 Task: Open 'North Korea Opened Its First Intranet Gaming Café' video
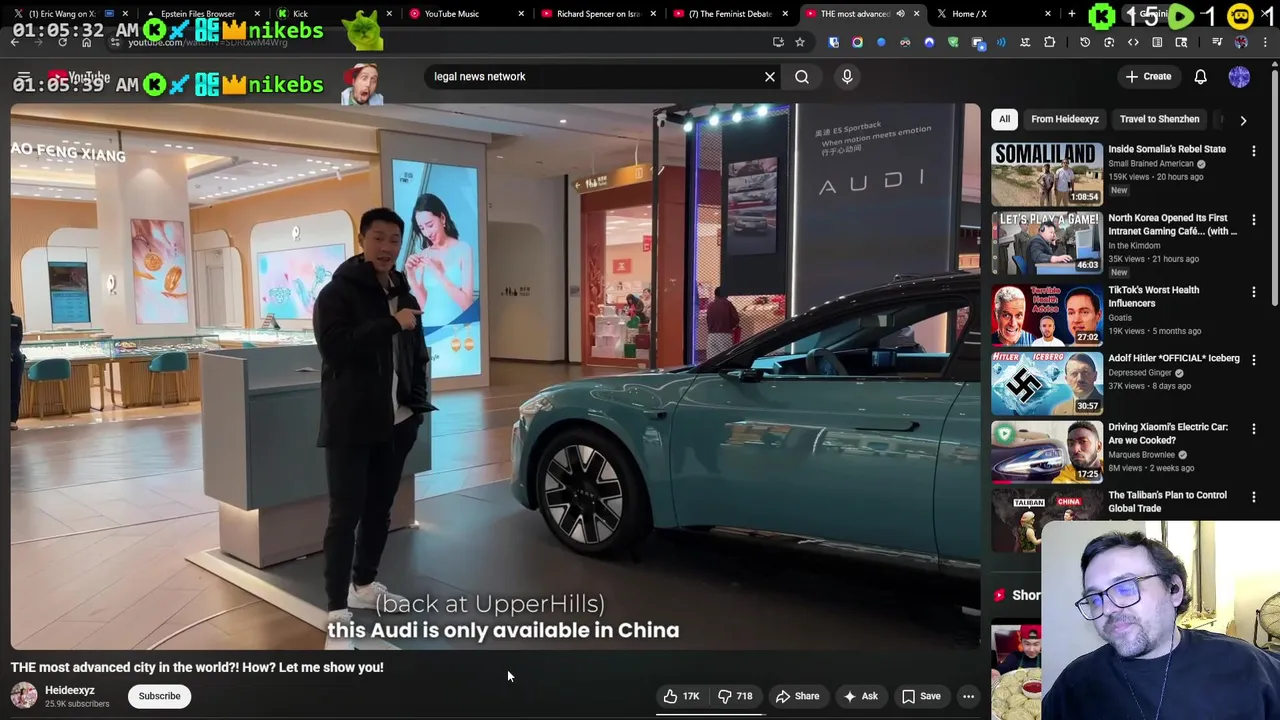pos(1172,224)
